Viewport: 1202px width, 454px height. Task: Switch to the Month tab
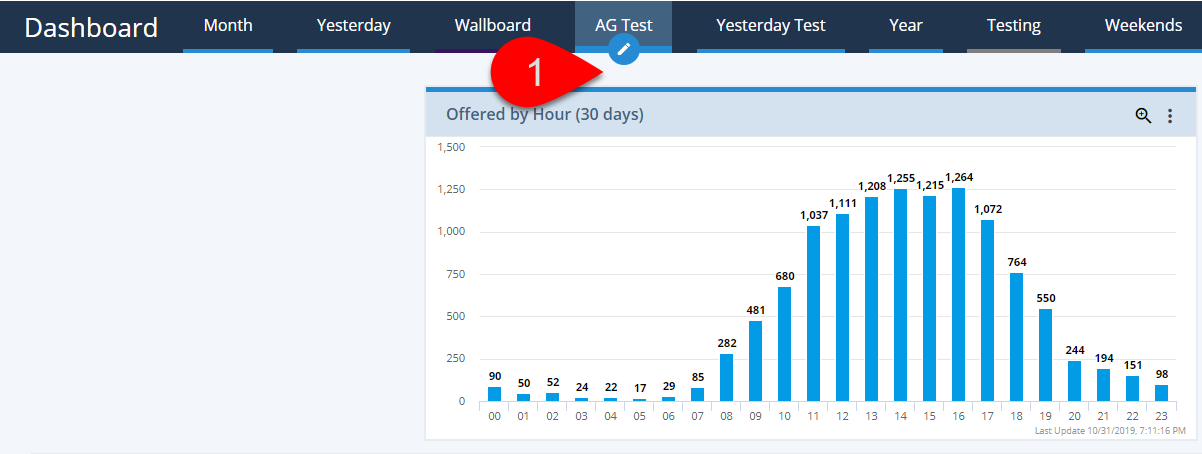point(228,26)
